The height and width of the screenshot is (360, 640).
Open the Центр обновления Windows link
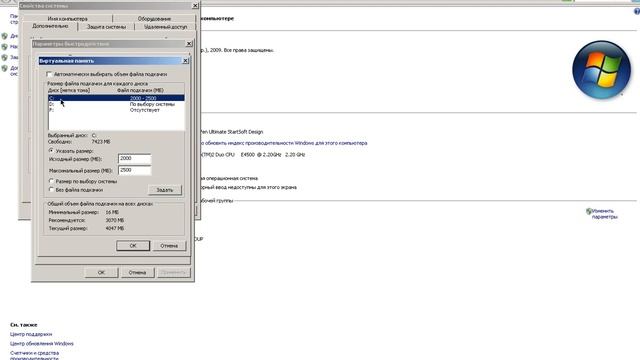(x=42, y=344)
